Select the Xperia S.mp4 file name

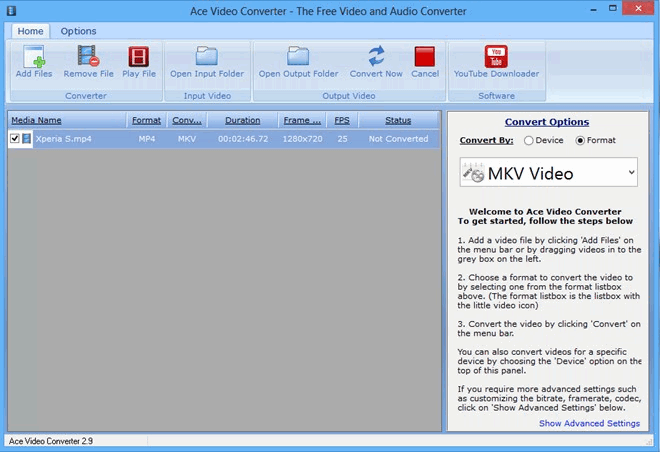click(x=64, y=139)
